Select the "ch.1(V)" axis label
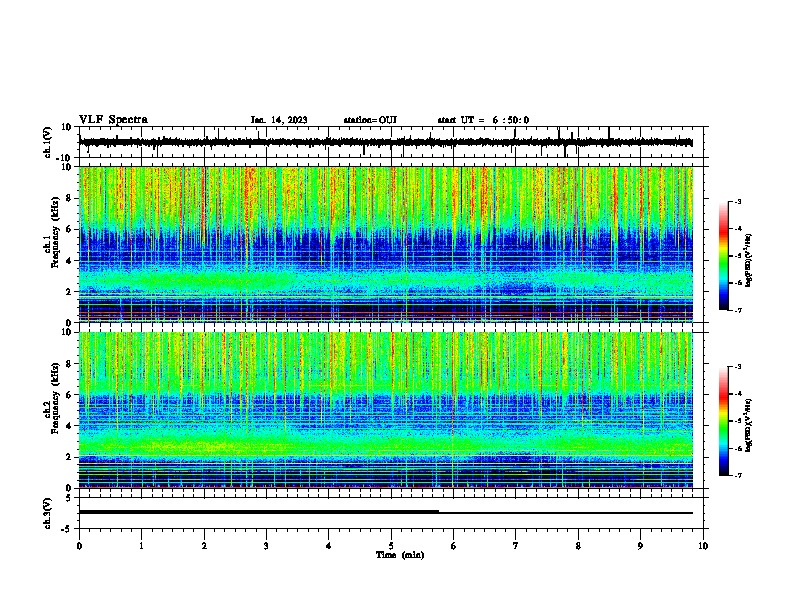The width and height of the screenshot is (792, 612). point(48,142)
